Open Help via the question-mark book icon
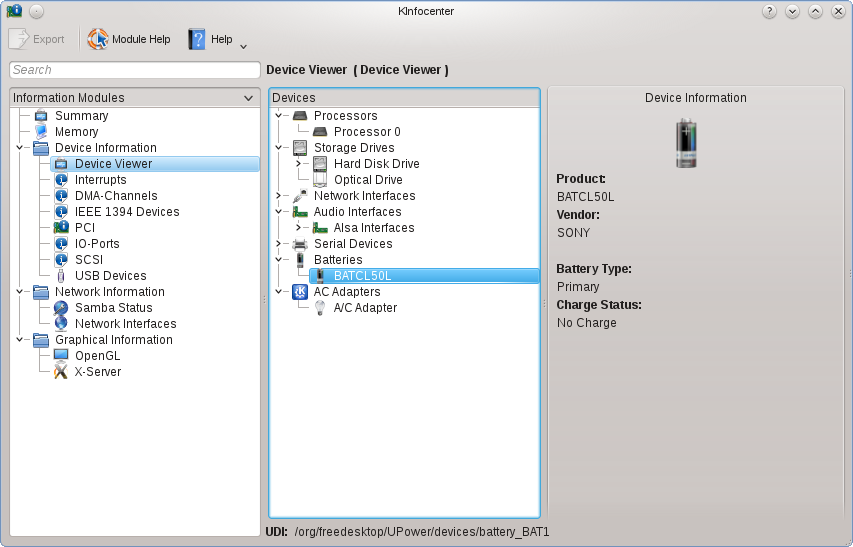 [196, 39]
